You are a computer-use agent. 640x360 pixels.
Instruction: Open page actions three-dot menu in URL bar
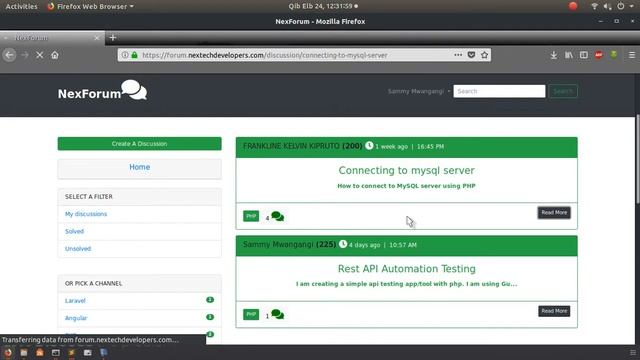point(458,55)
